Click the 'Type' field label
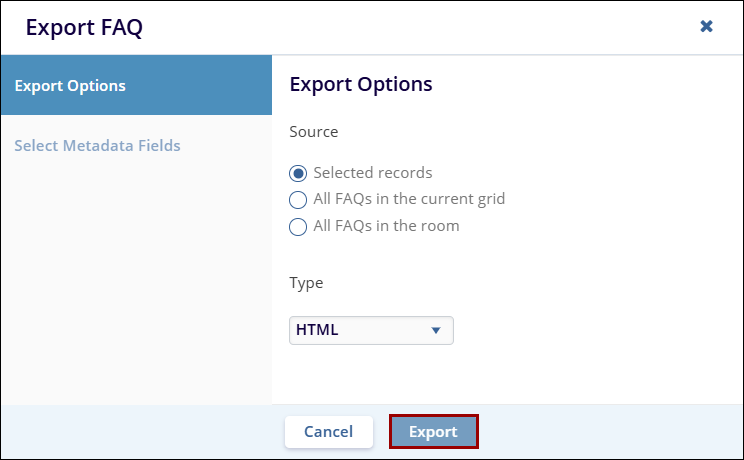Image resolution: width=744 pixels, height=460 pixels. pyautogui.click(x=306, y=283)
